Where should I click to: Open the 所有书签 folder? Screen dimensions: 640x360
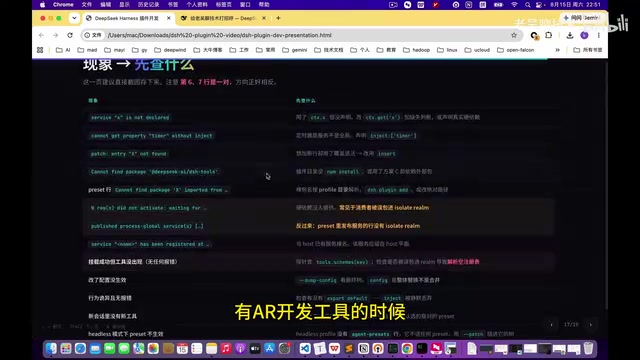(588, 50)
